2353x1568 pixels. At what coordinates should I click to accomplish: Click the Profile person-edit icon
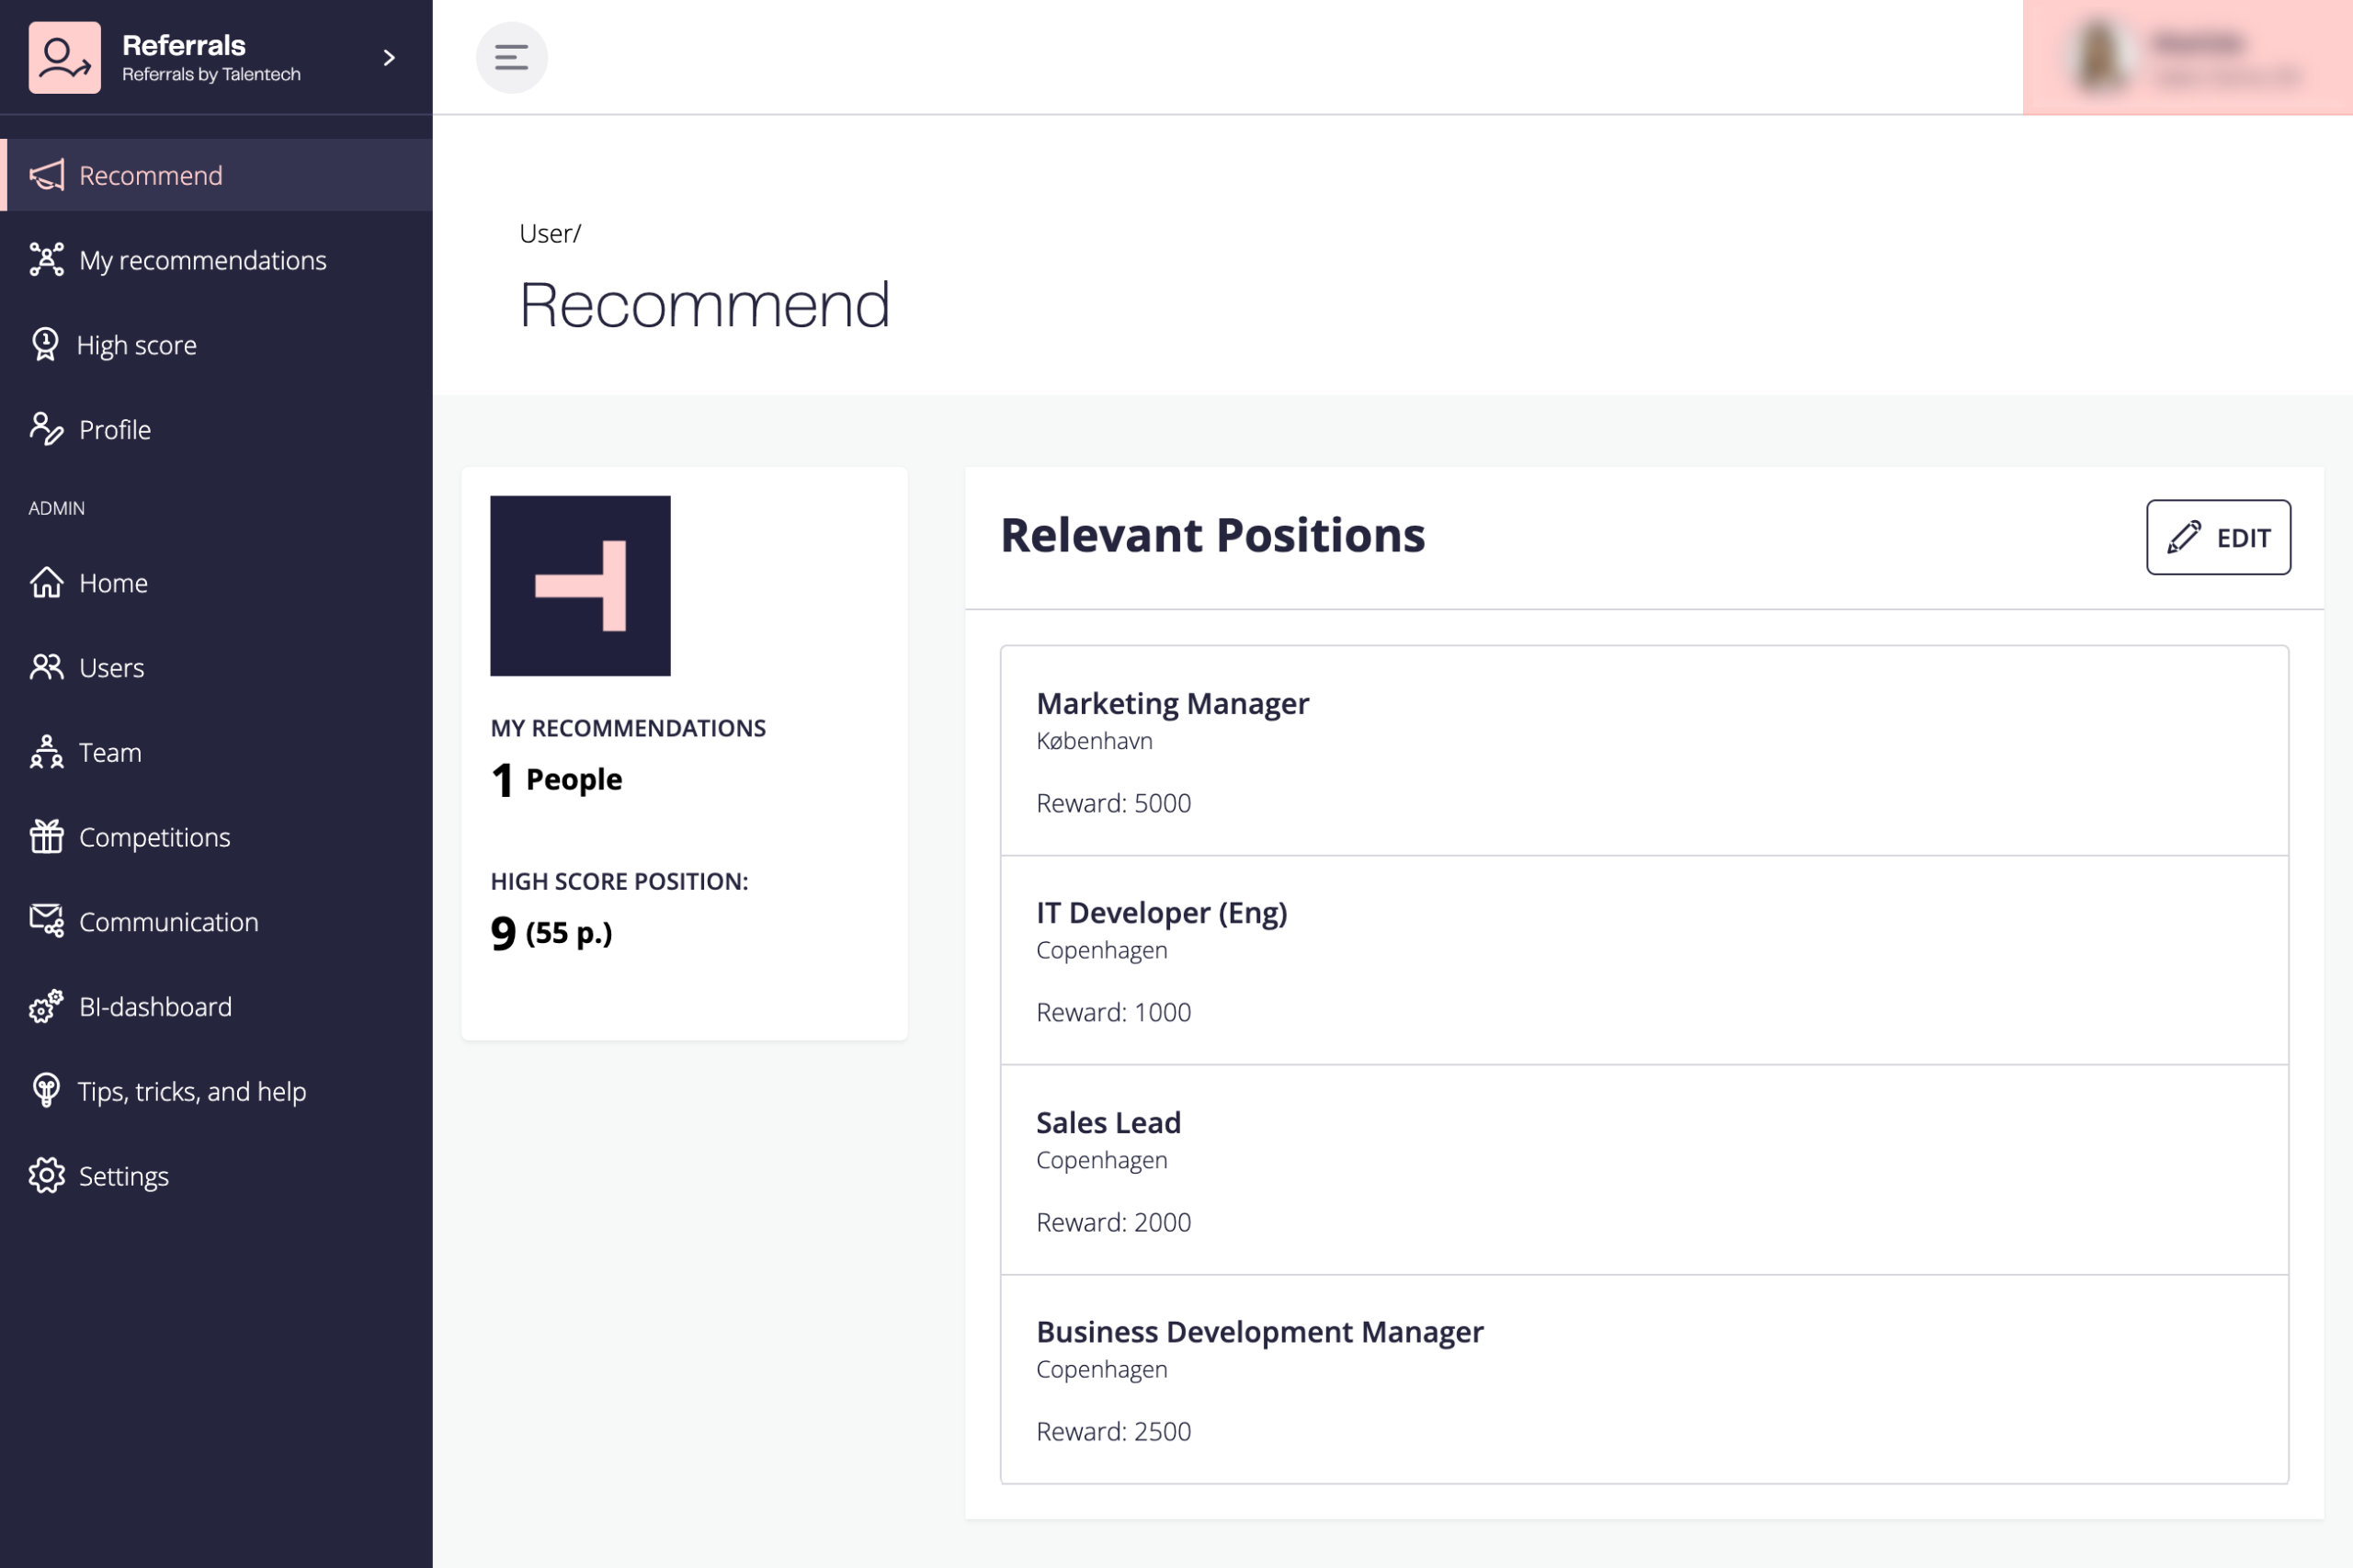pyautogui.click(x=46, y=429)
